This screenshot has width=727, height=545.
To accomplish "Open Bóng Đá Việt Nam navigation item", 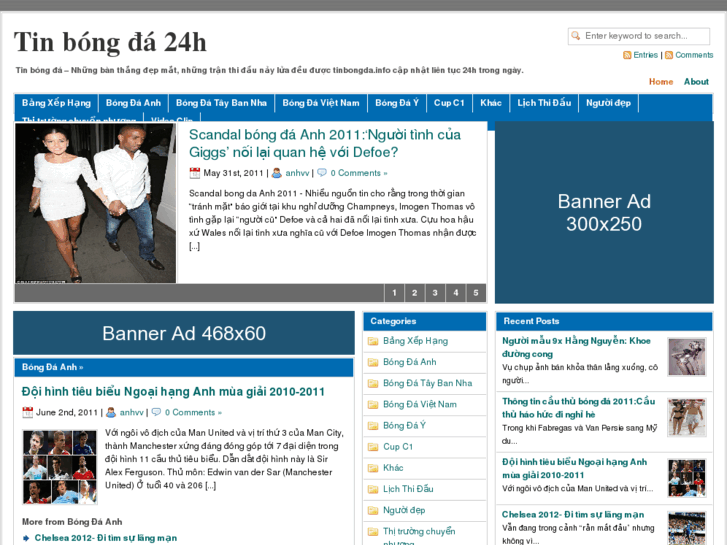I will coord(321,103).
